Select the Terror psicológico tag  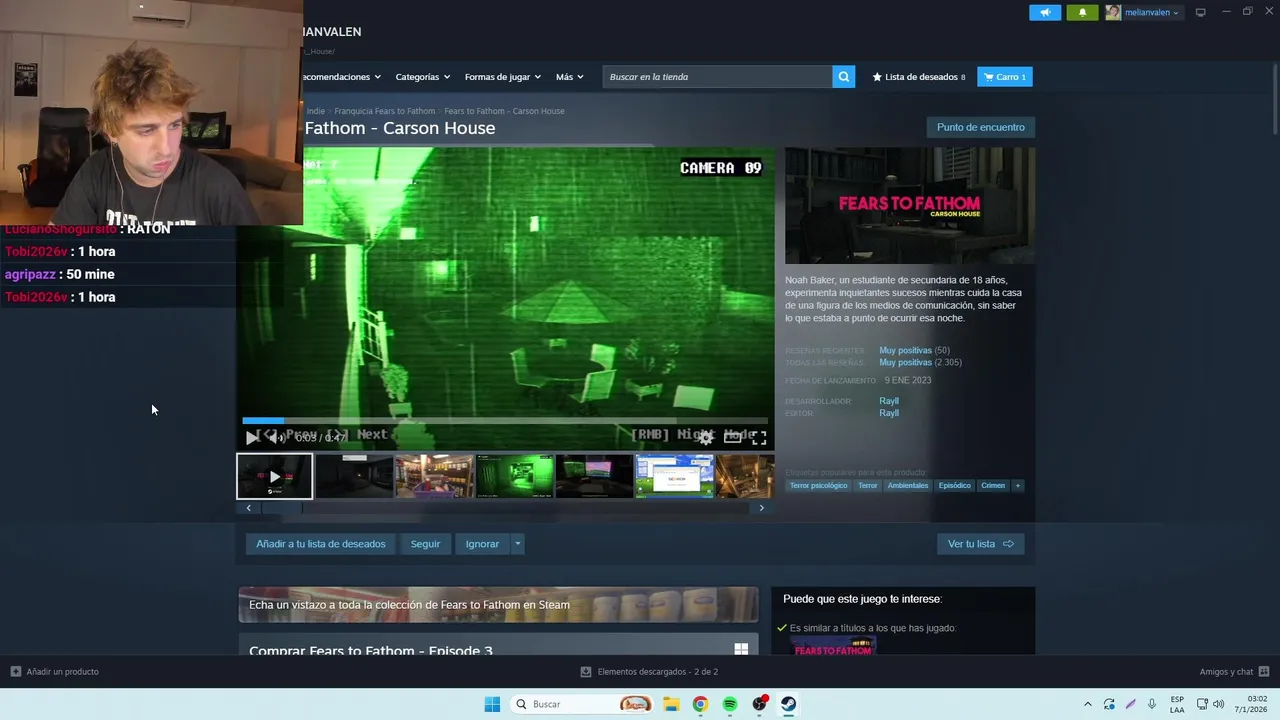[818, 486]
